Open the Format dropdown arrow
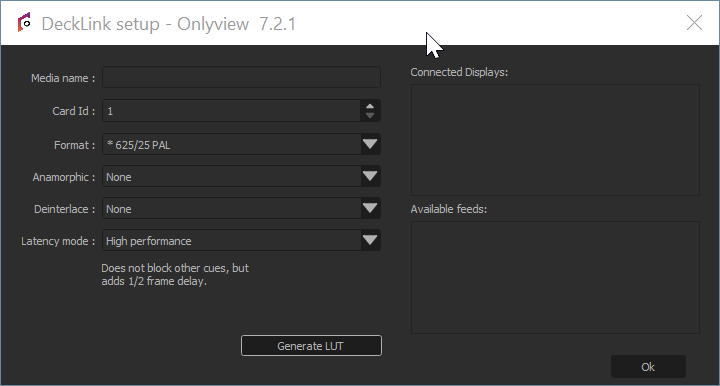The image size is (720, 386). point(370,144)
